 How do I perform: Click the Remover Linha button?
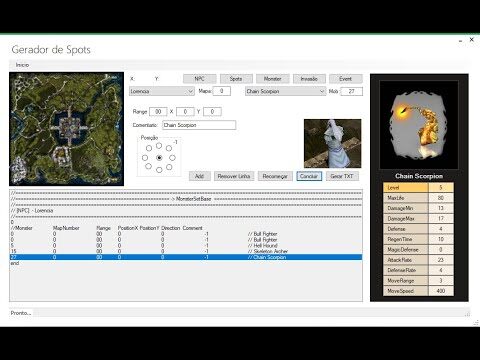(234, 176)
